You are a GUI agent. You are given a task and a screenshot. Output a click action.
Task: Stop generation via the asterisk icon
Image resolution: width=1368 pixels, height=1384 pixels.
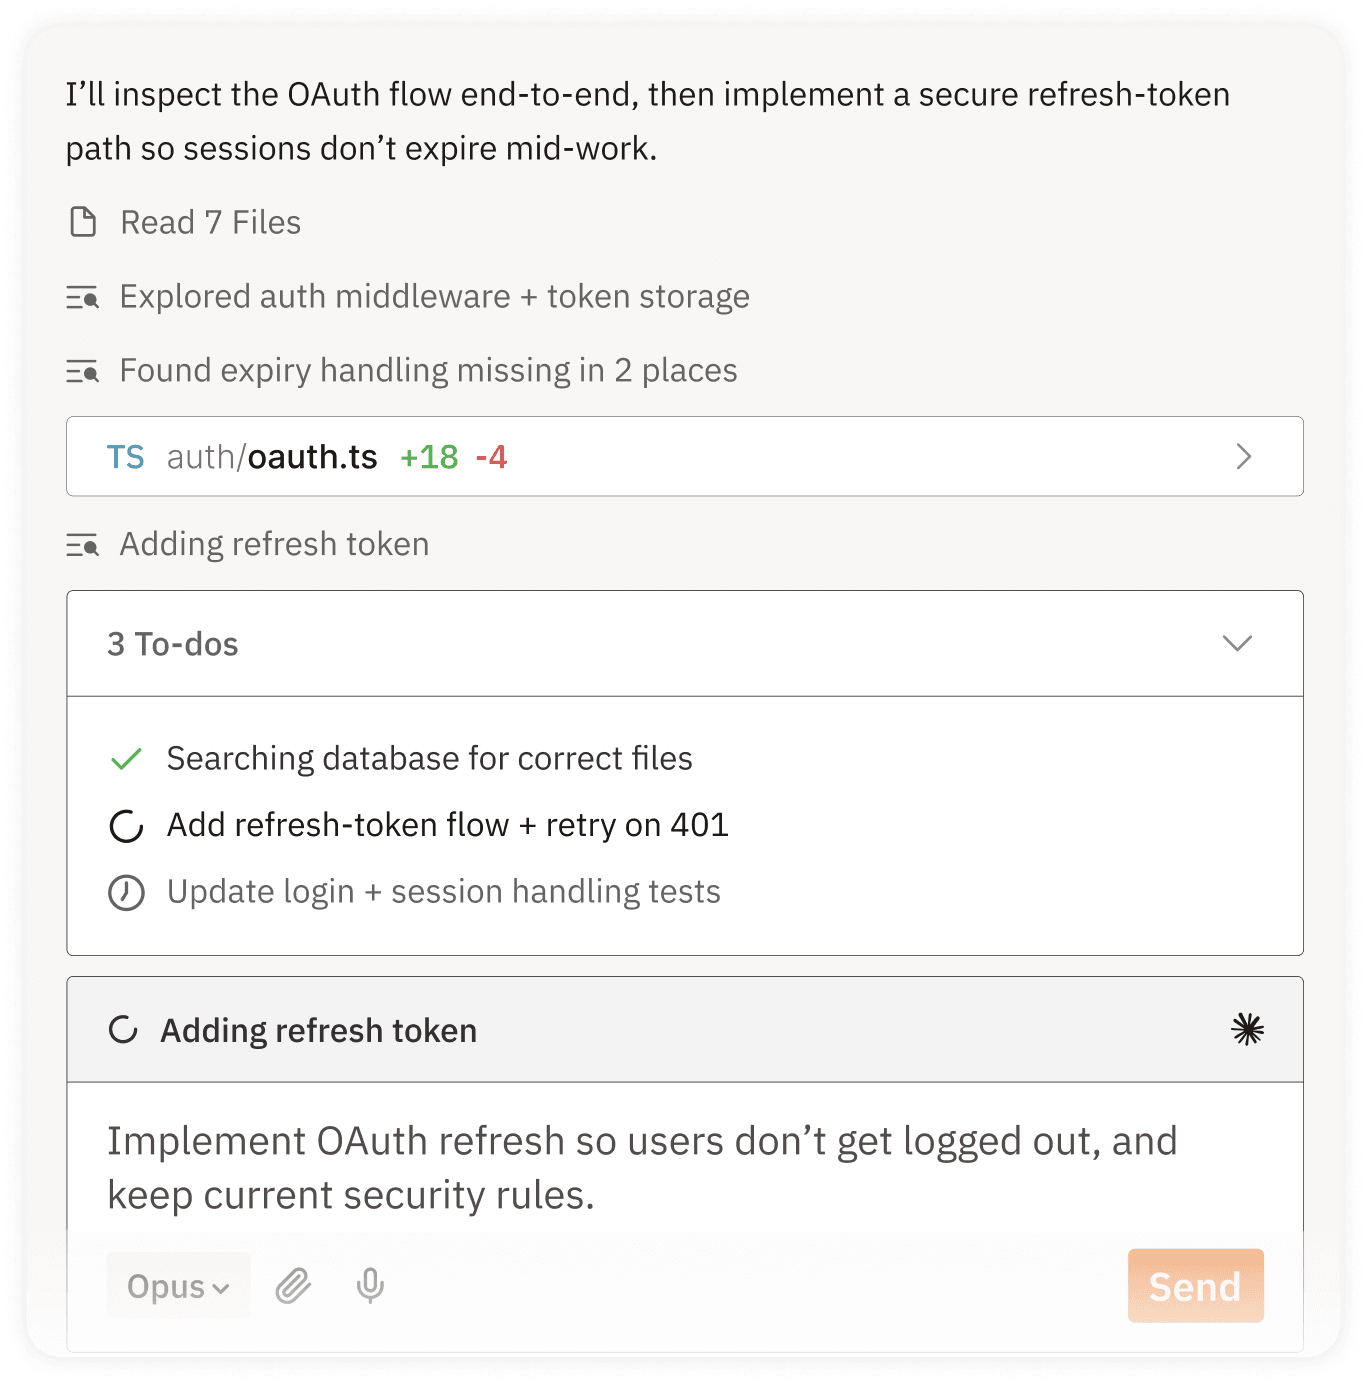1248,1028
